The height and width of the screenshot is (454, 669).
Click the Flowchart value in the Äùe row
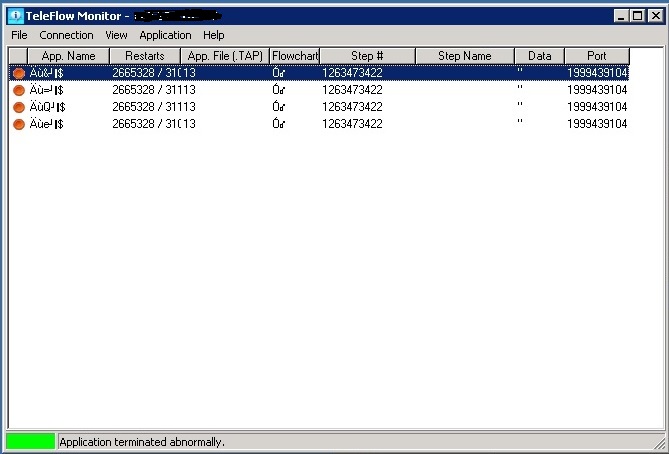tap(279, 124)
